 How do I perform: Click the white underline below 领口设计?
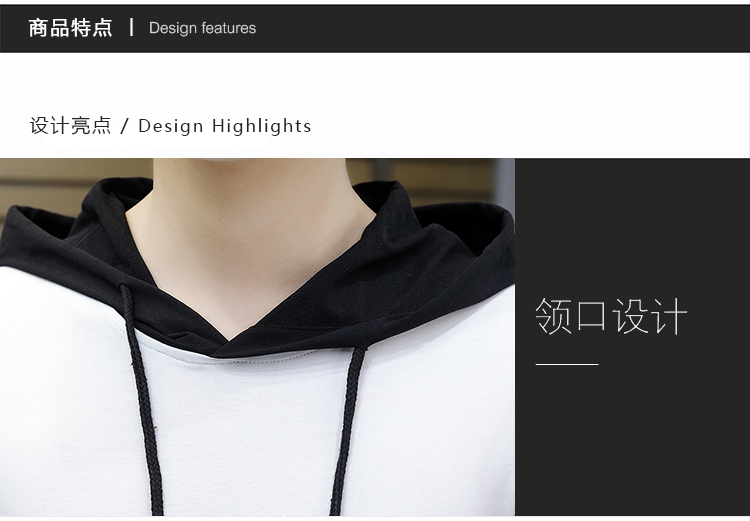click(566, 365)
